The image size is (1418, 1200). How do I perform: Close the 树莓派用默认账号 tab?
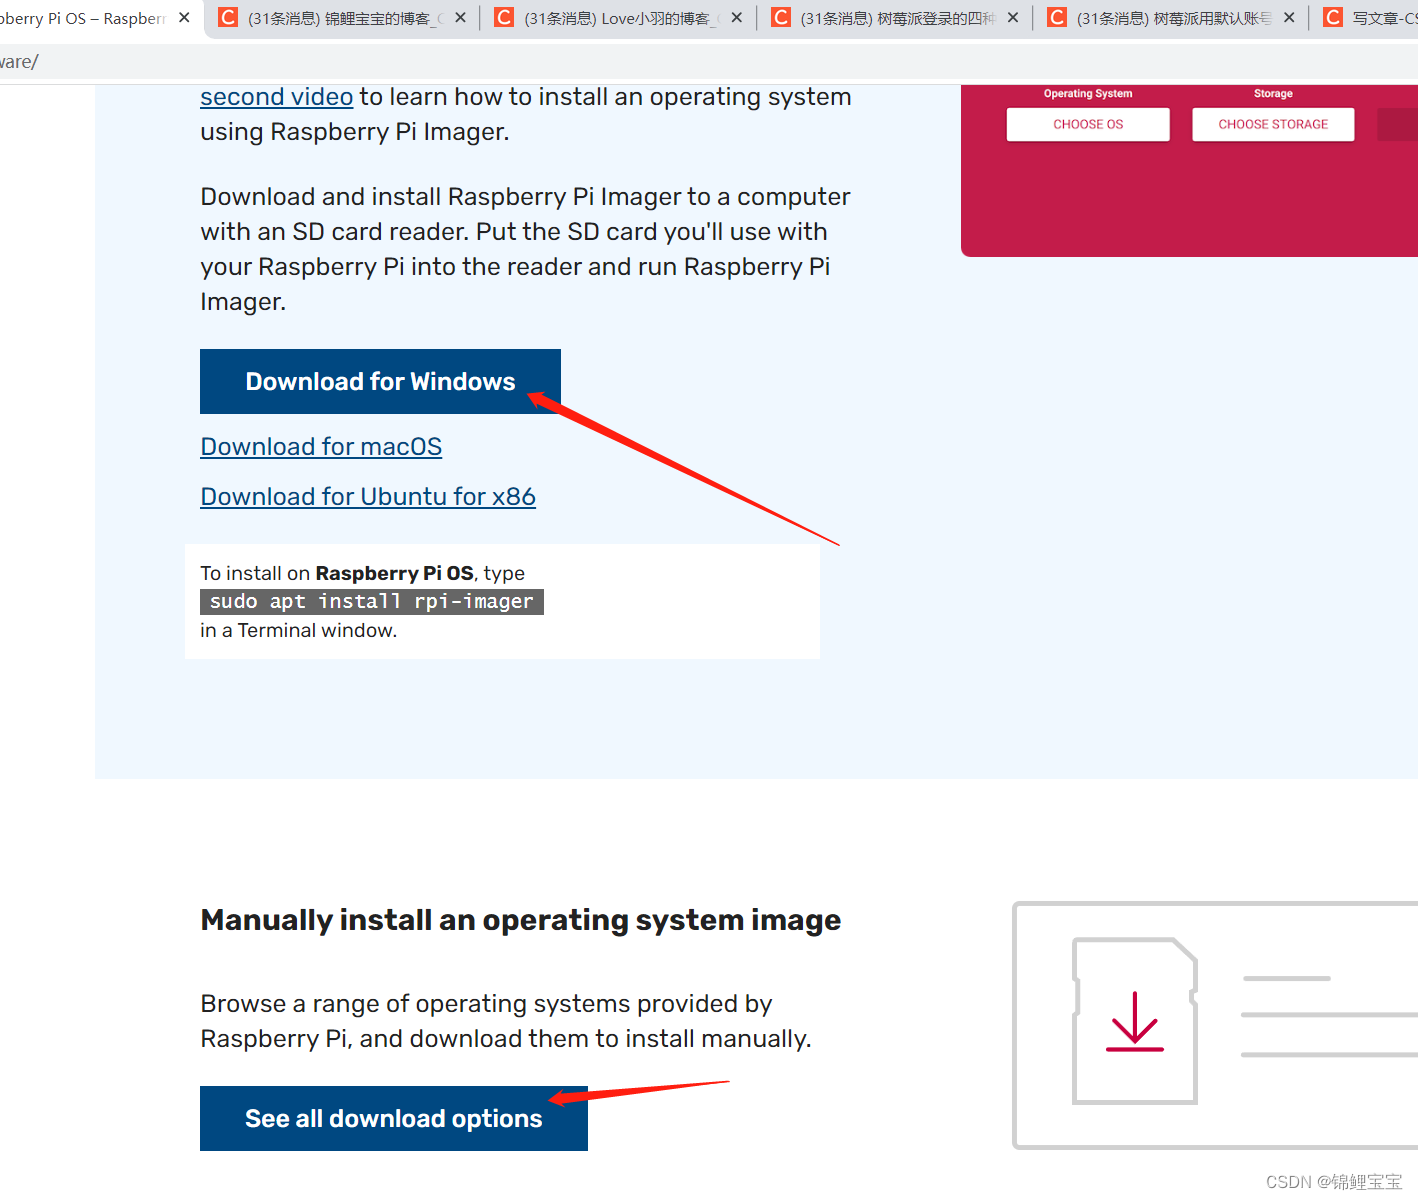1289,18
